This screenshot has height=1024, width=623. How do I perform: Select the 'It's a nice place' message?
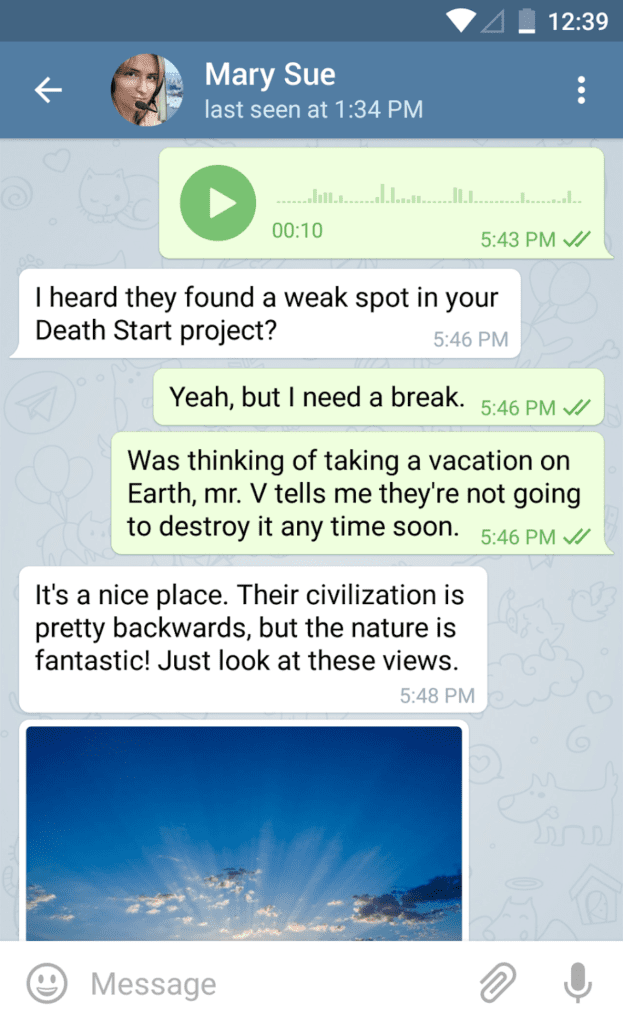click(x=253, y=639)
